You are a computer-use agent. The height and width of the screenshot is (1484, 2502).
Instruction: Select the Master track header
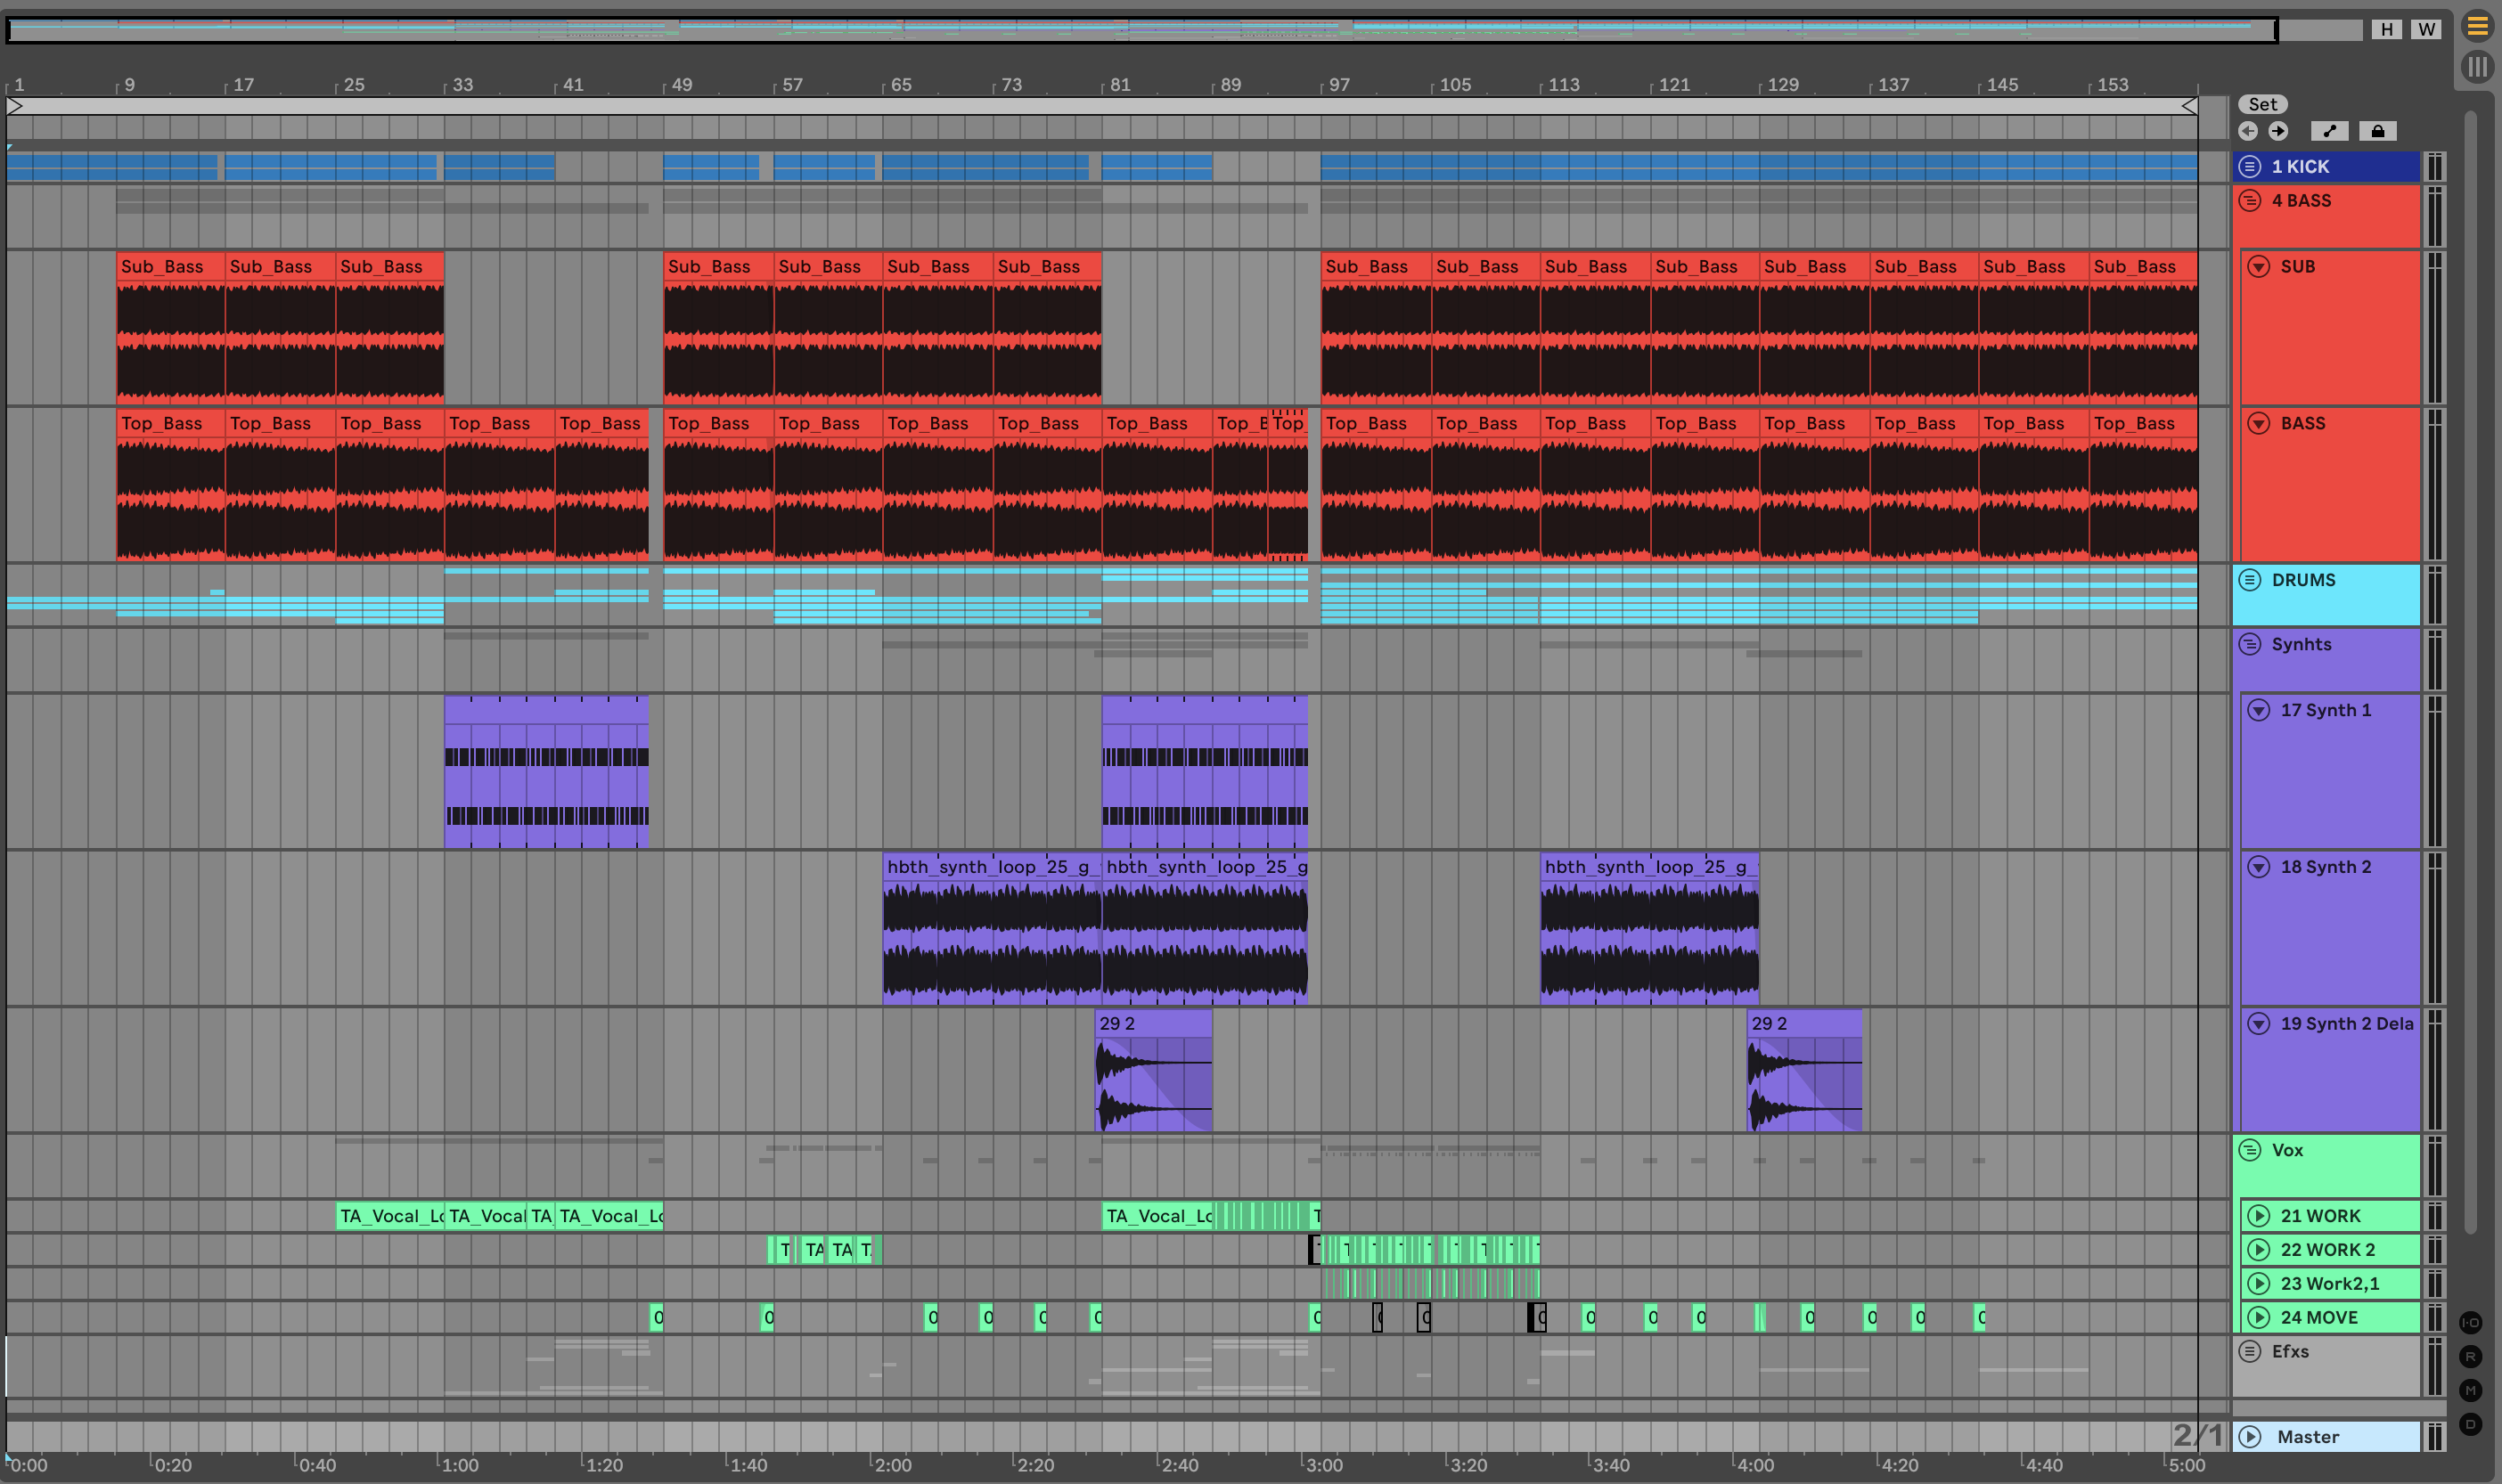[x=2330, y=1436]
